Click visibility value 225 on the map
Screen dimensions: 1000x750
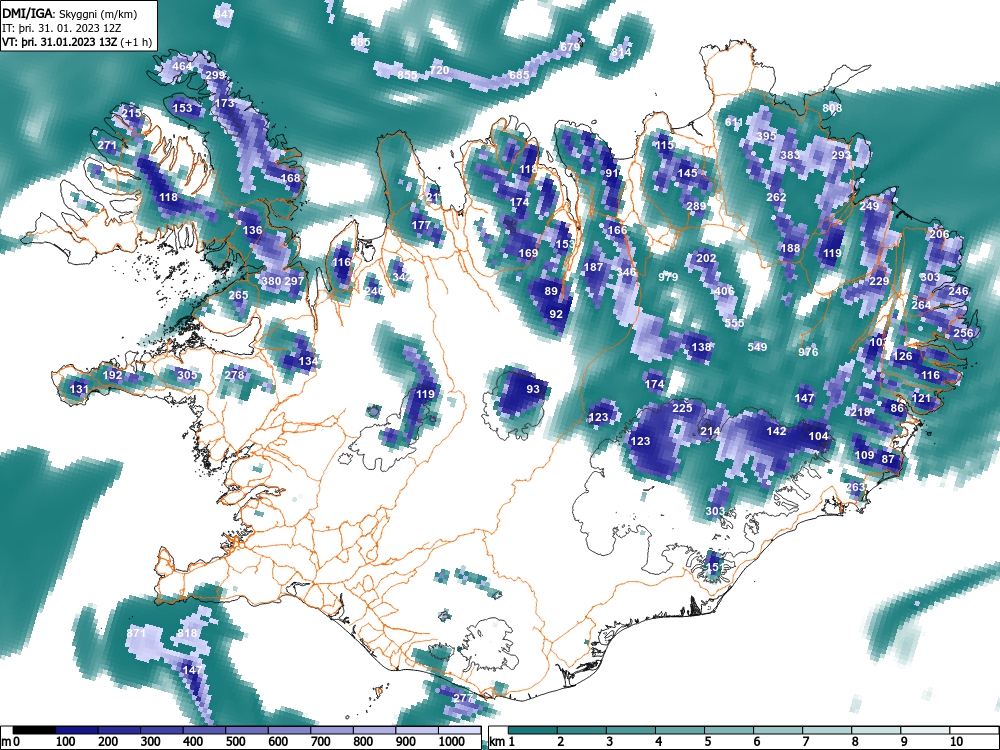682,408
